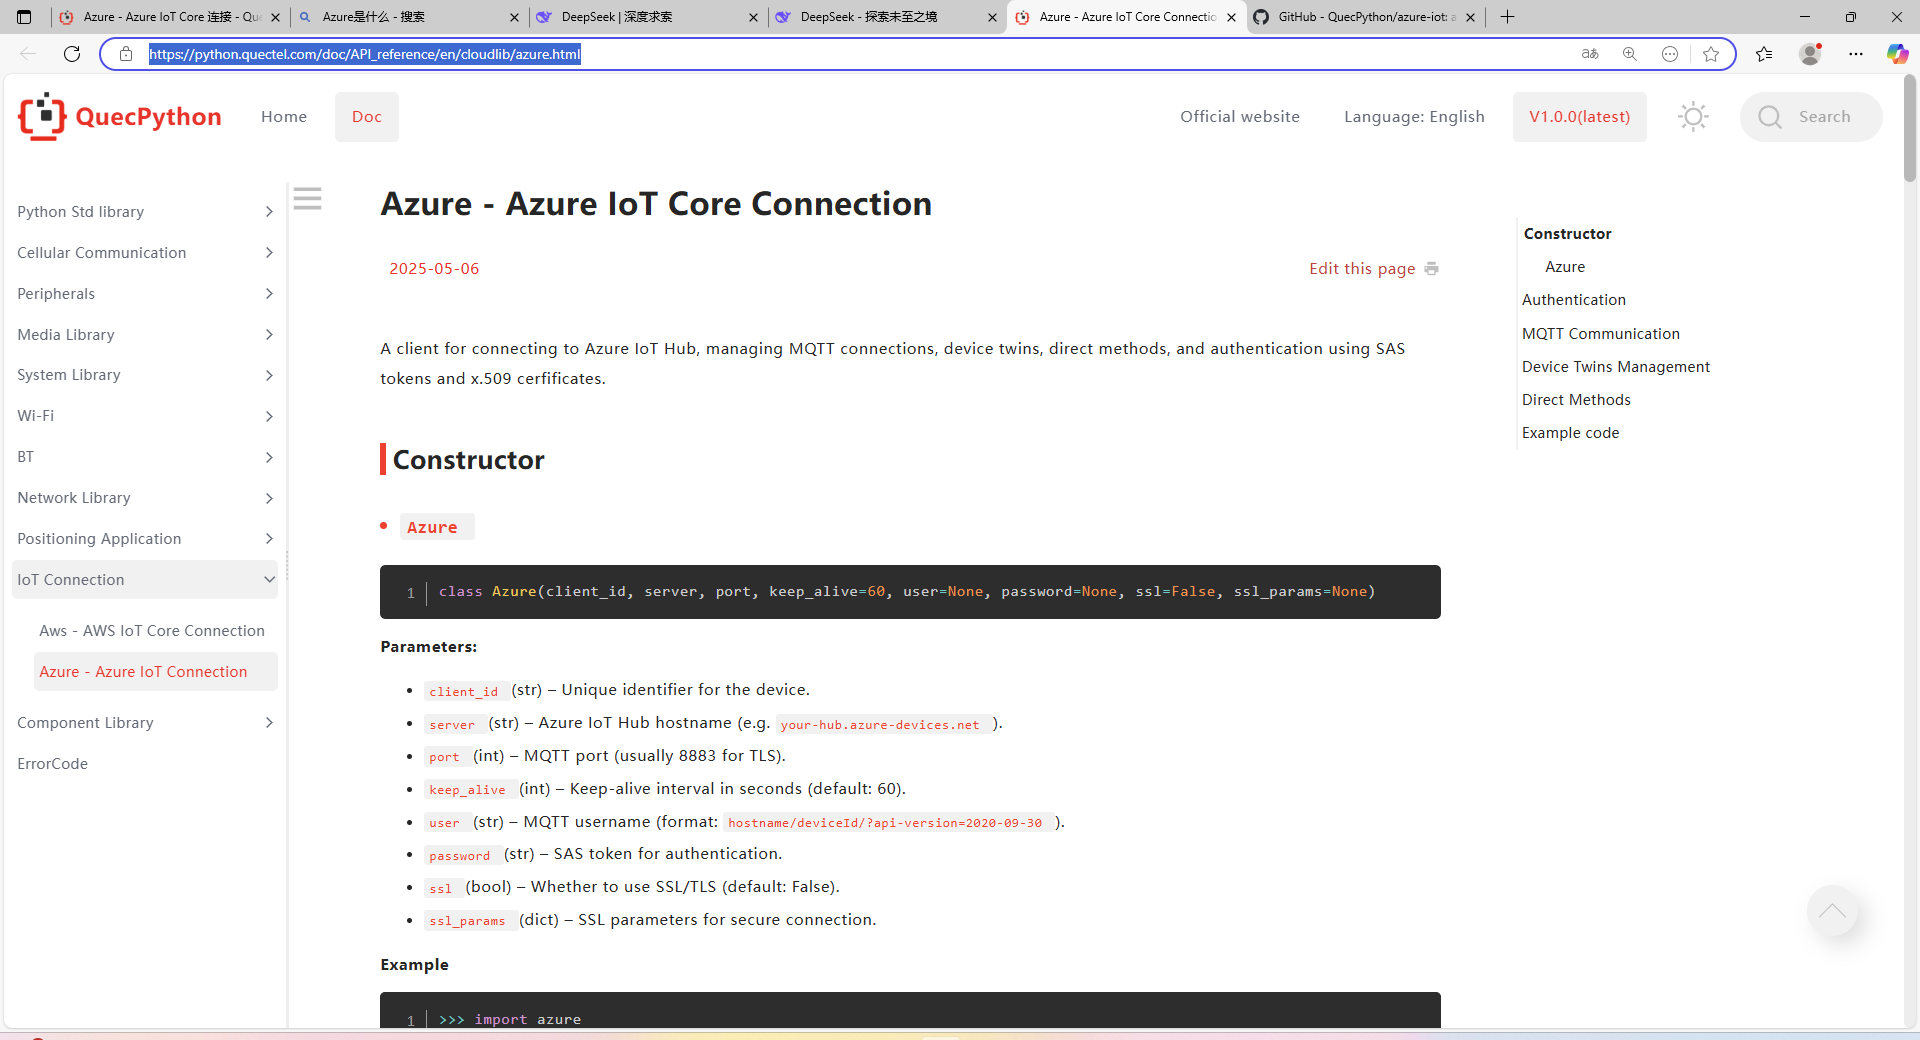Click the printer icon beside Edit this page
The image size is (1920, 1040).
[1431, 269]
